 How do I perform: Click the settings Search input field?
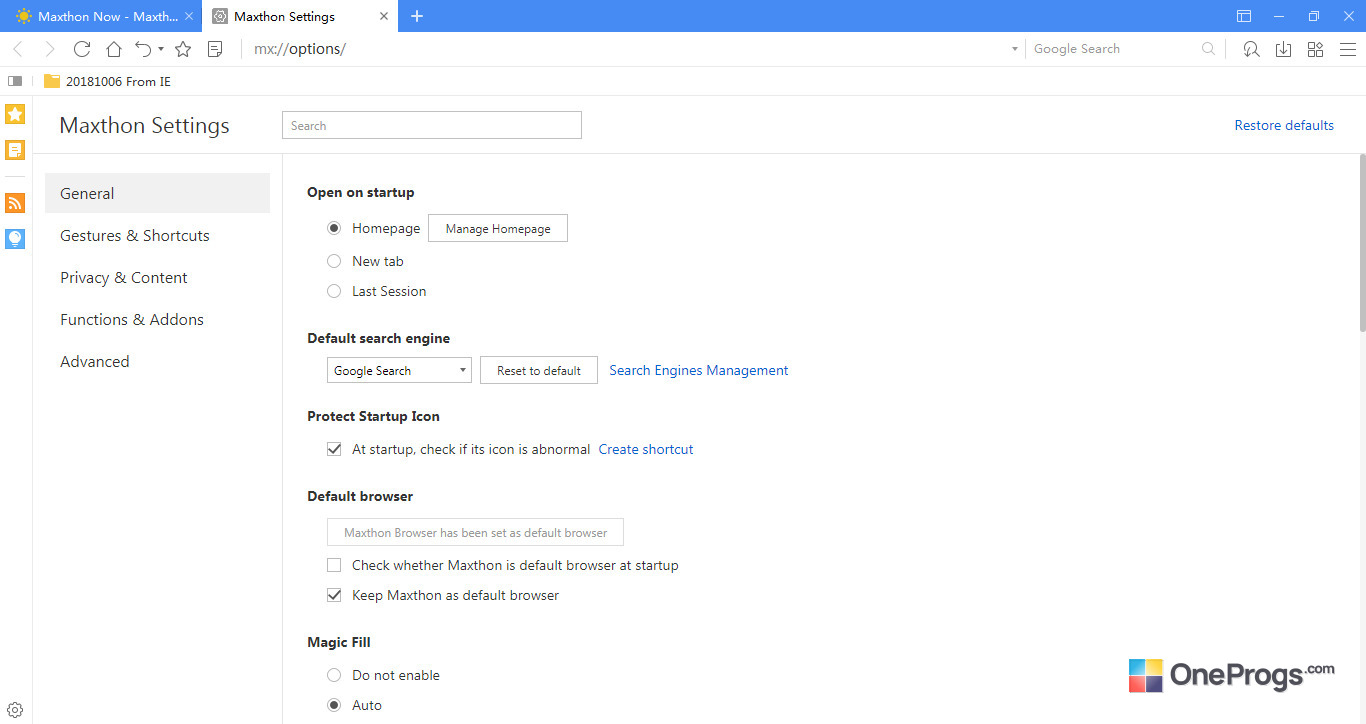pos(432,125)
